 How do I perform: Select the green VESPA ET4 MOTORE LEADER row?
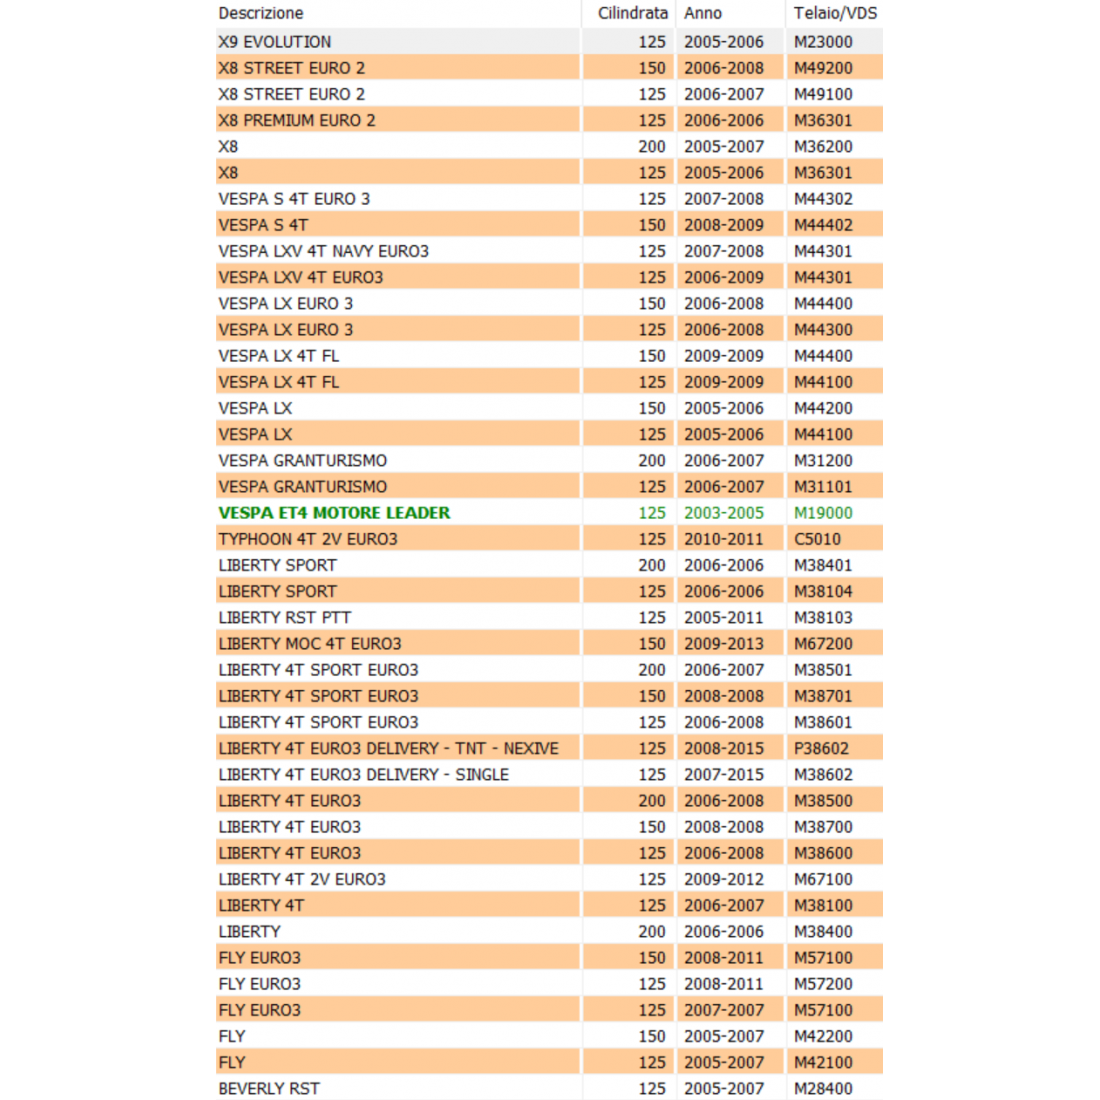point(334,513)
